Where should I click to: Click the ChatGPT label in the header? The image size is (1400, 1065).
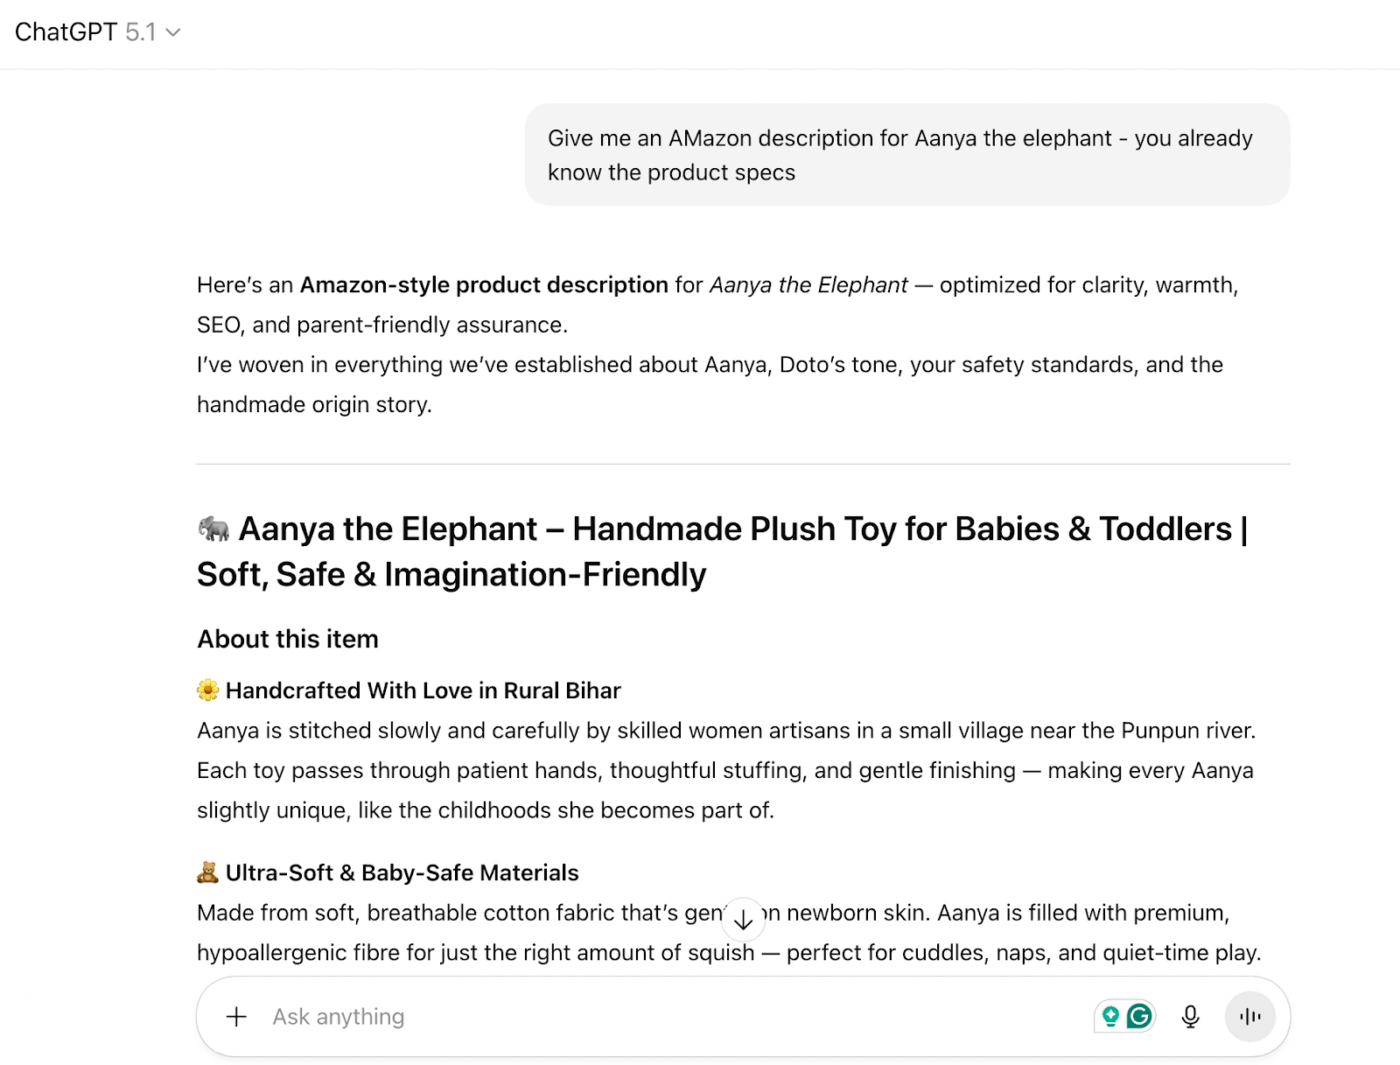click(x=65, y=31)
